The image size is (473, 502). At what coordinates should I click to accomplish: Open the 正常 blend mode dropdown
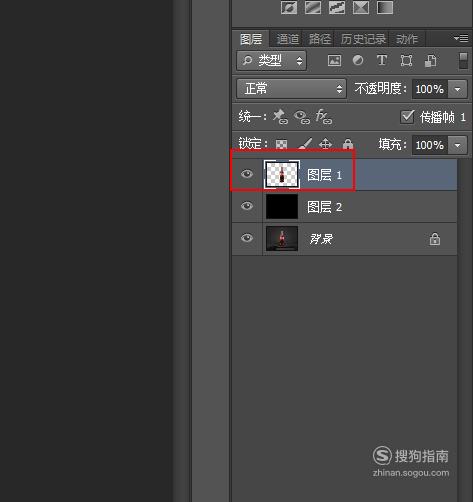click(292, 89)
